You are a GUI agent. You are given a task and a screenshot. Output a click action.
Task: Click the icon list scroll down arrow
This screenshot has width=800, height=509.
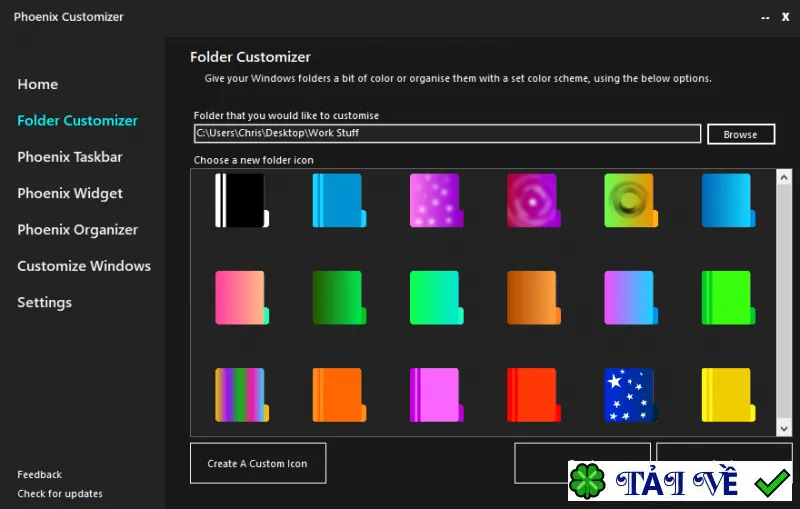(x=784, y=428)
